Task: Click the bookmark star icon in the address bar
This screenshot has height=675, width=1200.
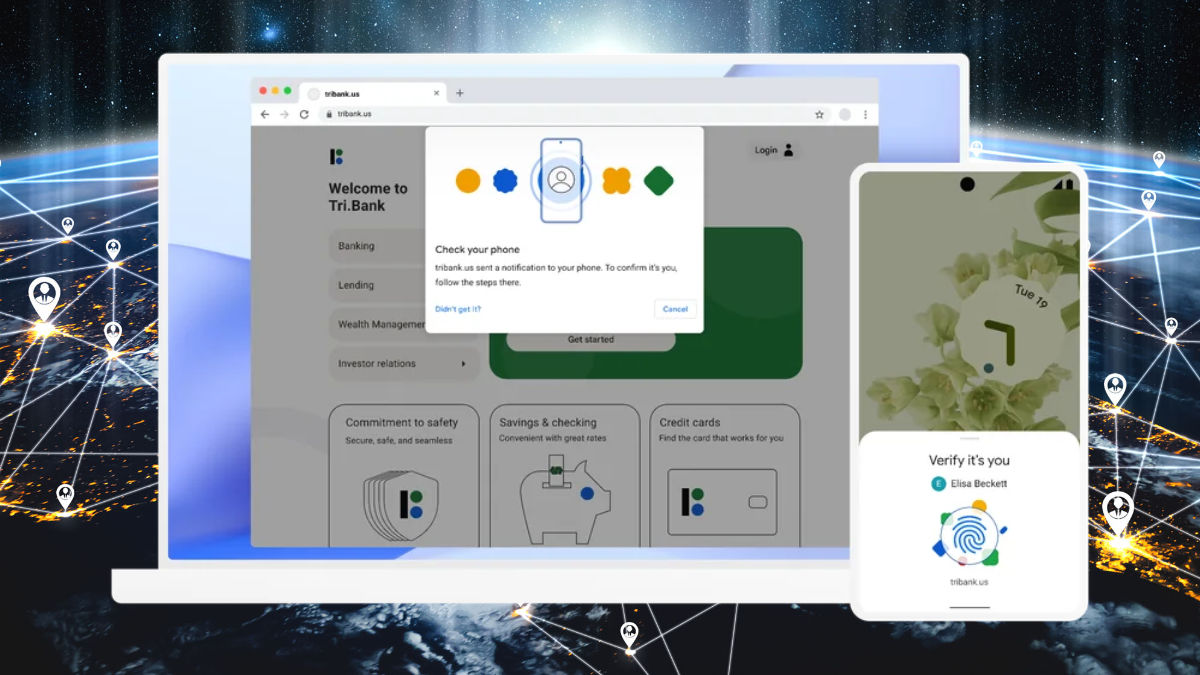Action: click(821, 114)
